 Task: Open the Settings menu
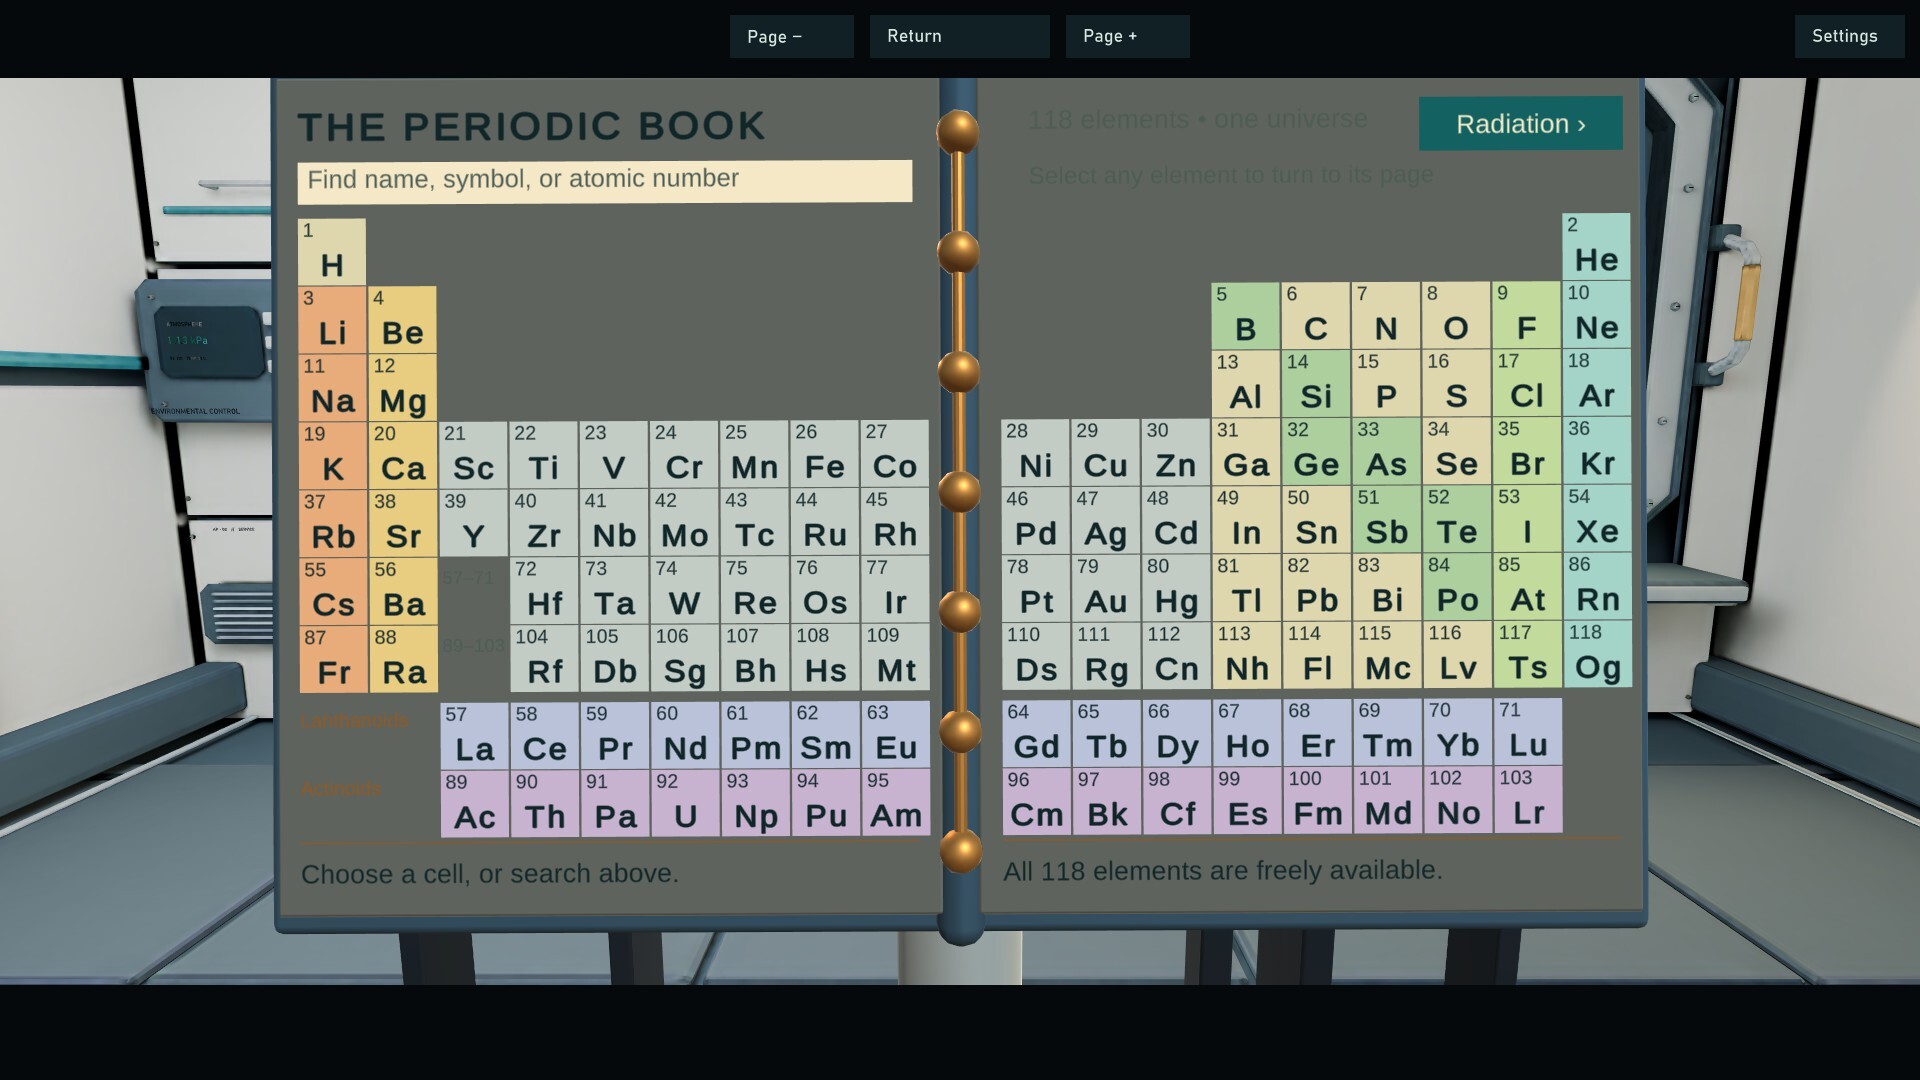pos(1849,36)
